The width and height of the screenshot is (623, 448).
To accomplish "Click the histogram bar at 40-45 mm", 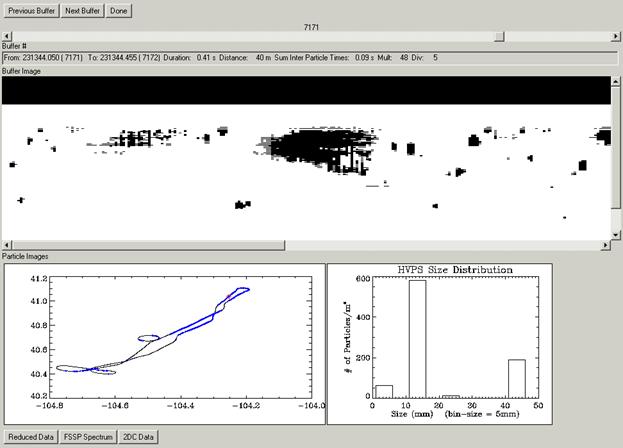I will click(517, 378).
